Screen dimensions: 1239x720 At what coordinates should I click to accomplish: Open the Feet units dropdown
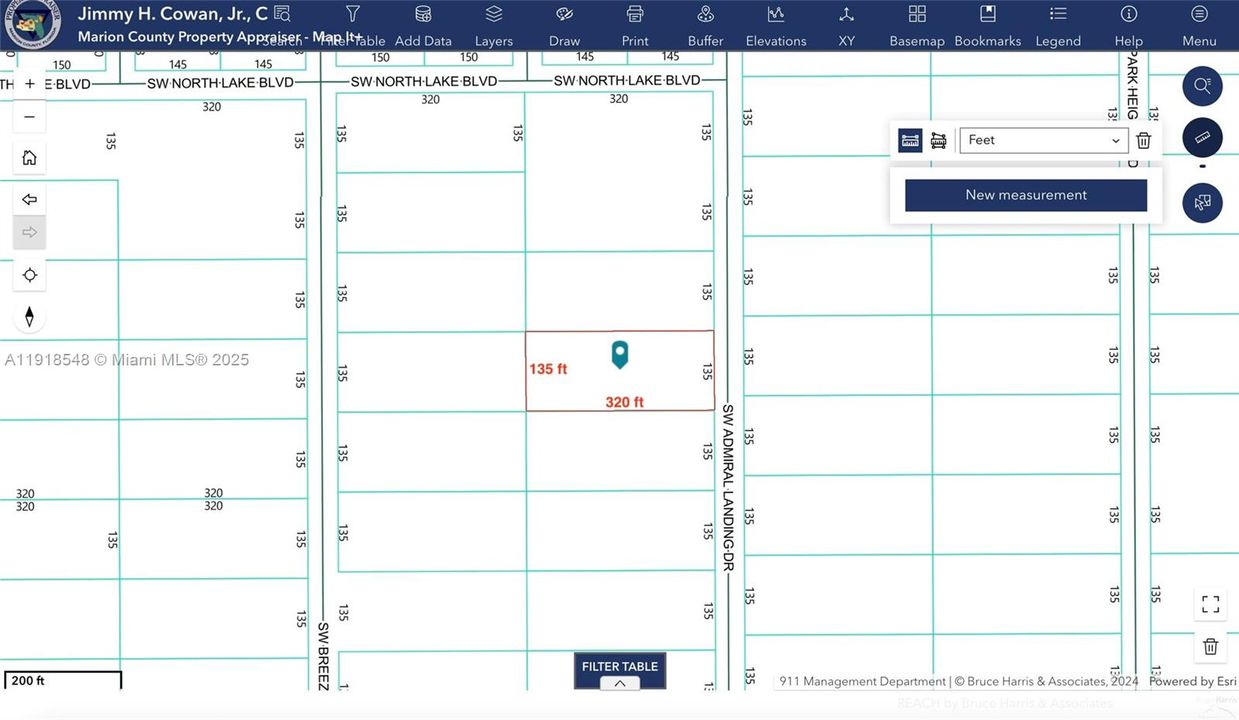(1043, 140)
